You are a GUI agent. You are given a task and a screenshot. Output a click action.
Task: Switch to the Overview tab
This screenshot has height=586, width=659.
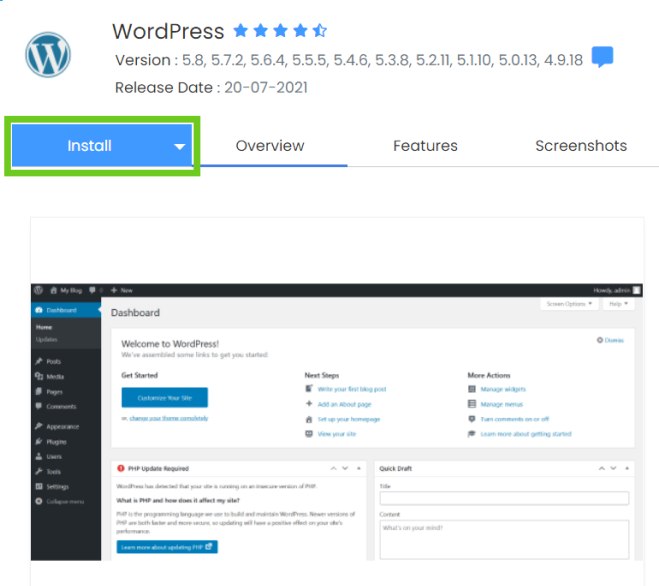click(x=270, y=146)
